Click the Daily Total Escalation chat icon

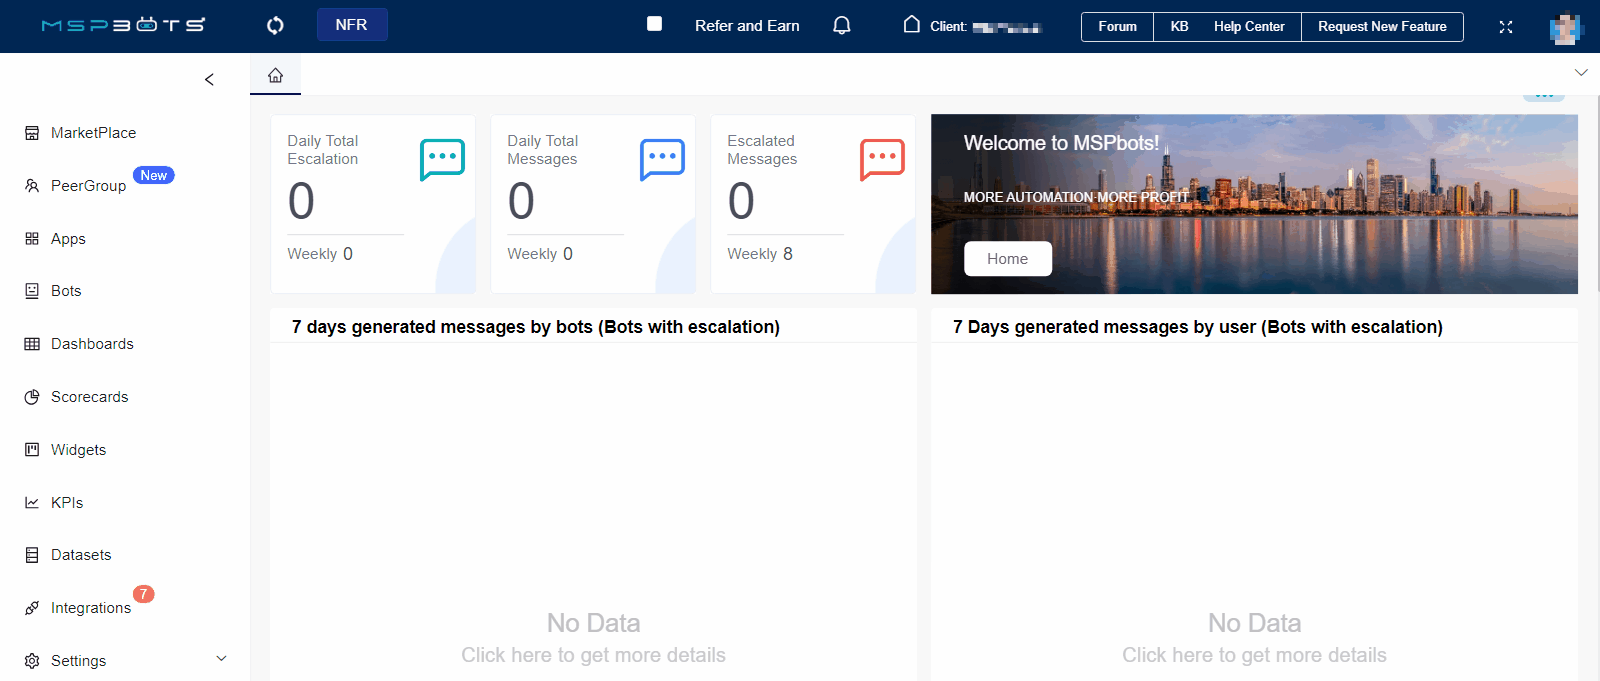coord(442,159)
